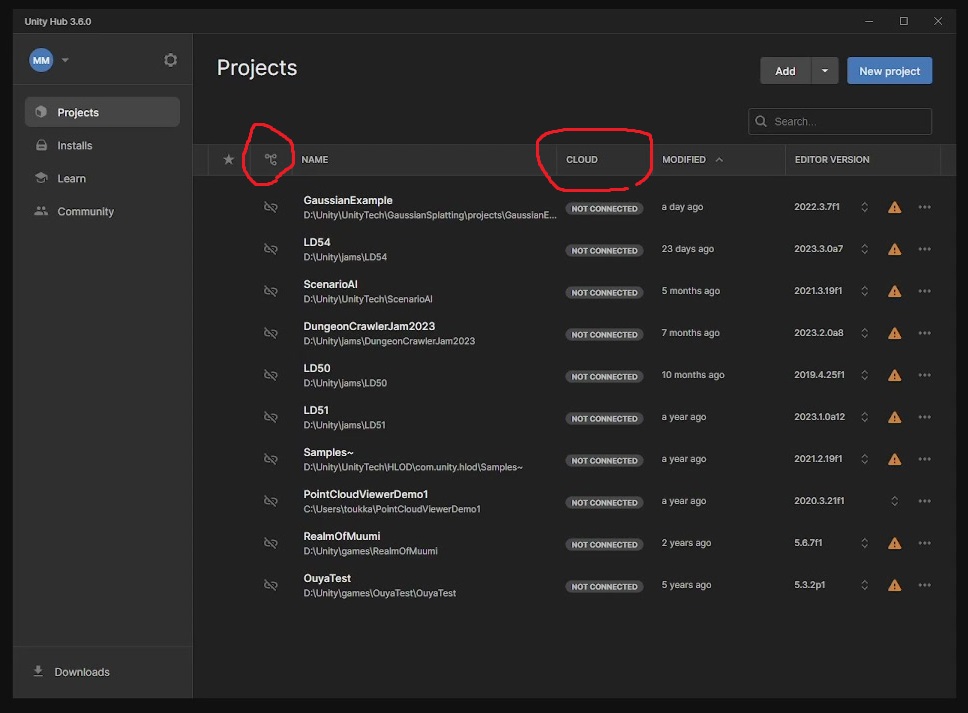The image size is (968, 713).
Task: Open the settings gear in sidebar
Action: click(170, 60)
